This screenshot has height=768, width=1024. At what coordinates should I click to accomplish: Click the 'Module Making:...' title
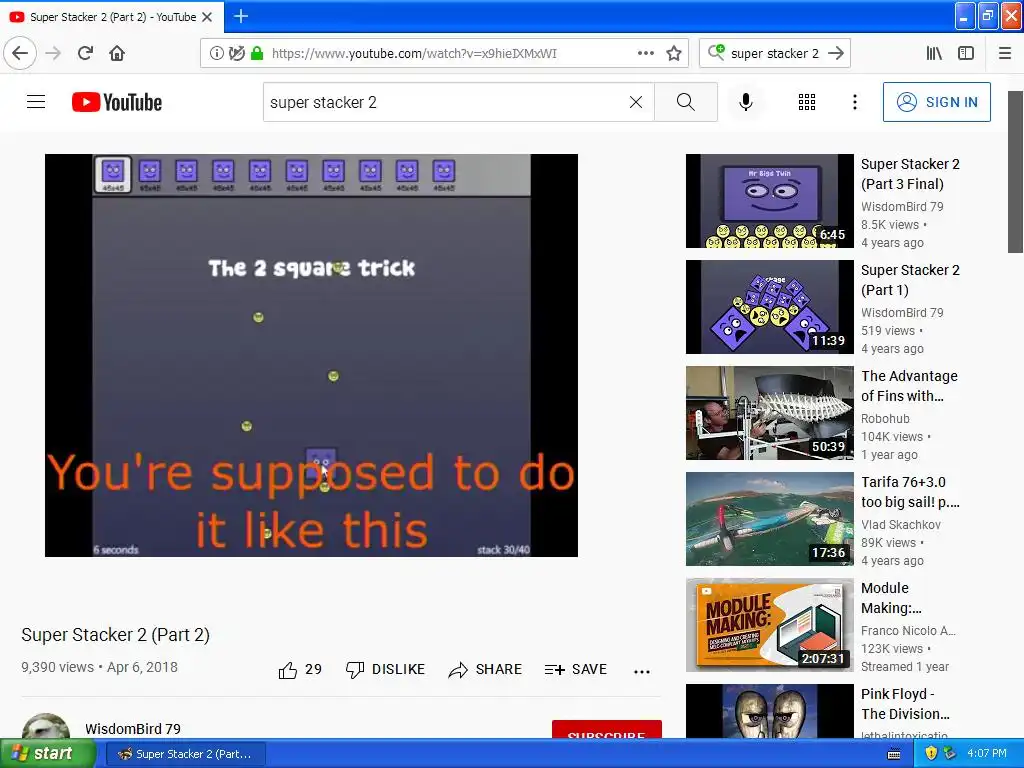pyautogui.click(x=891, y=598)
